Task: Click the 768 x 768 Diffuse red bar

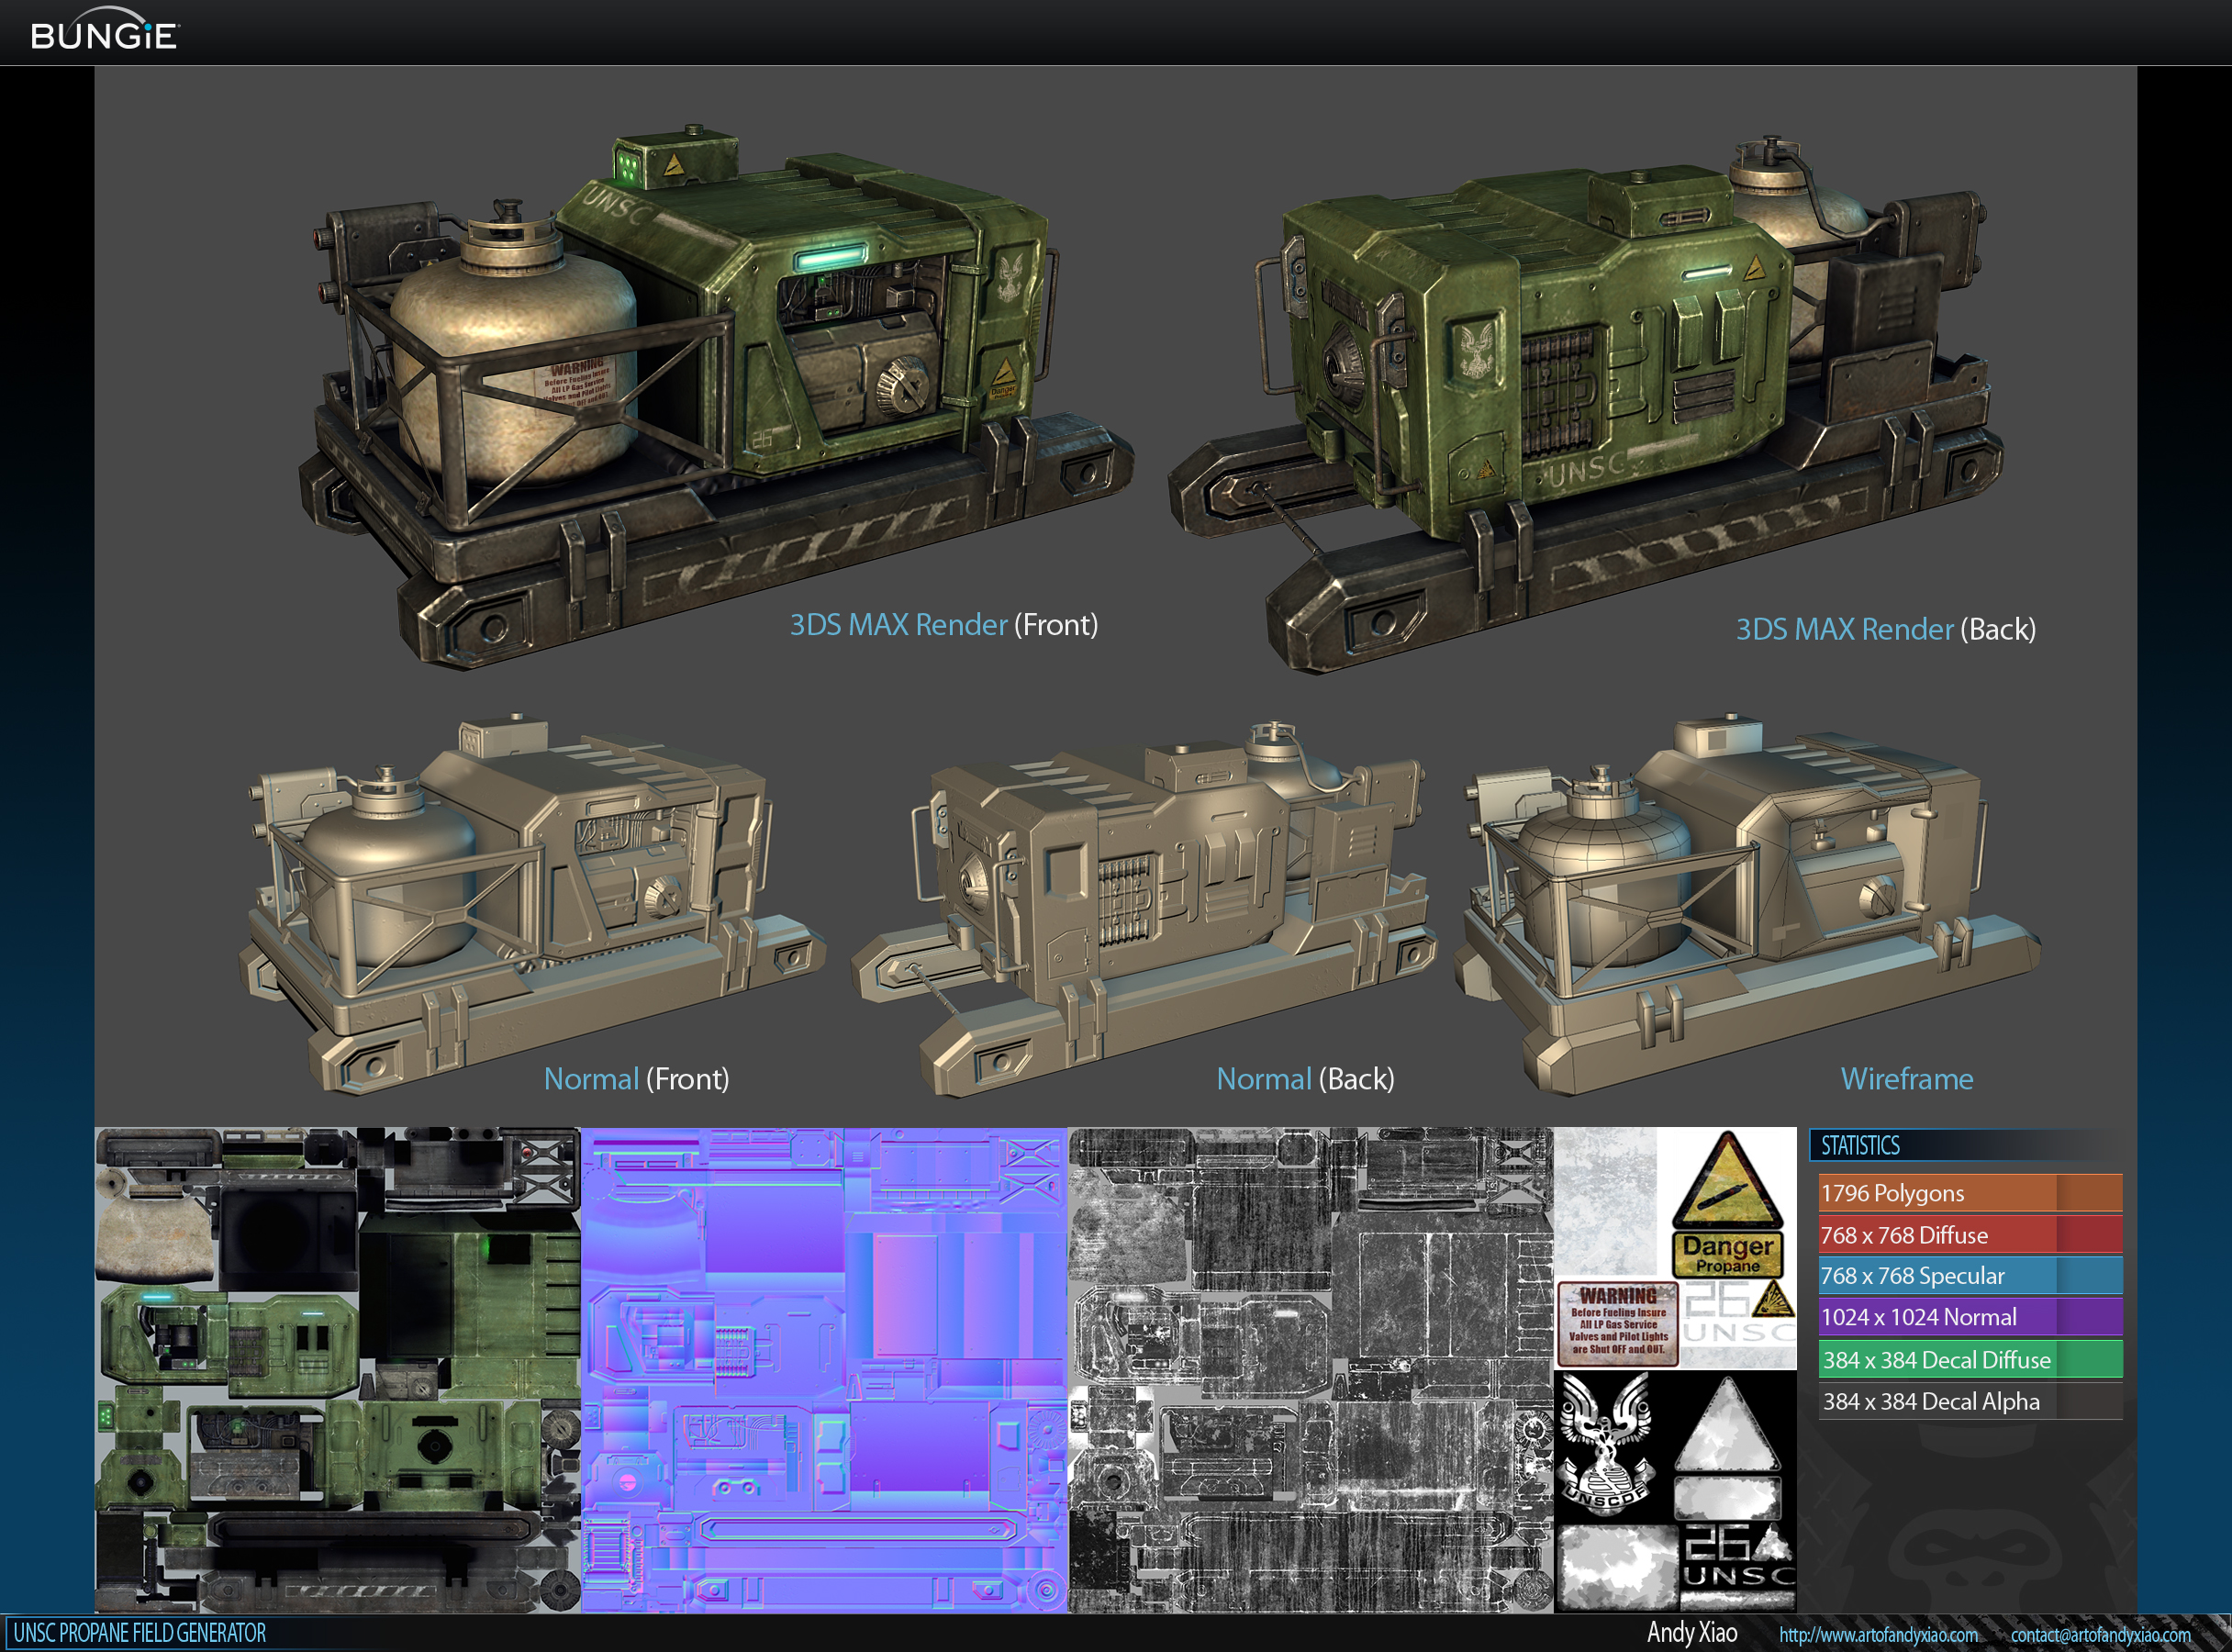Action: click(1970, 1235)
